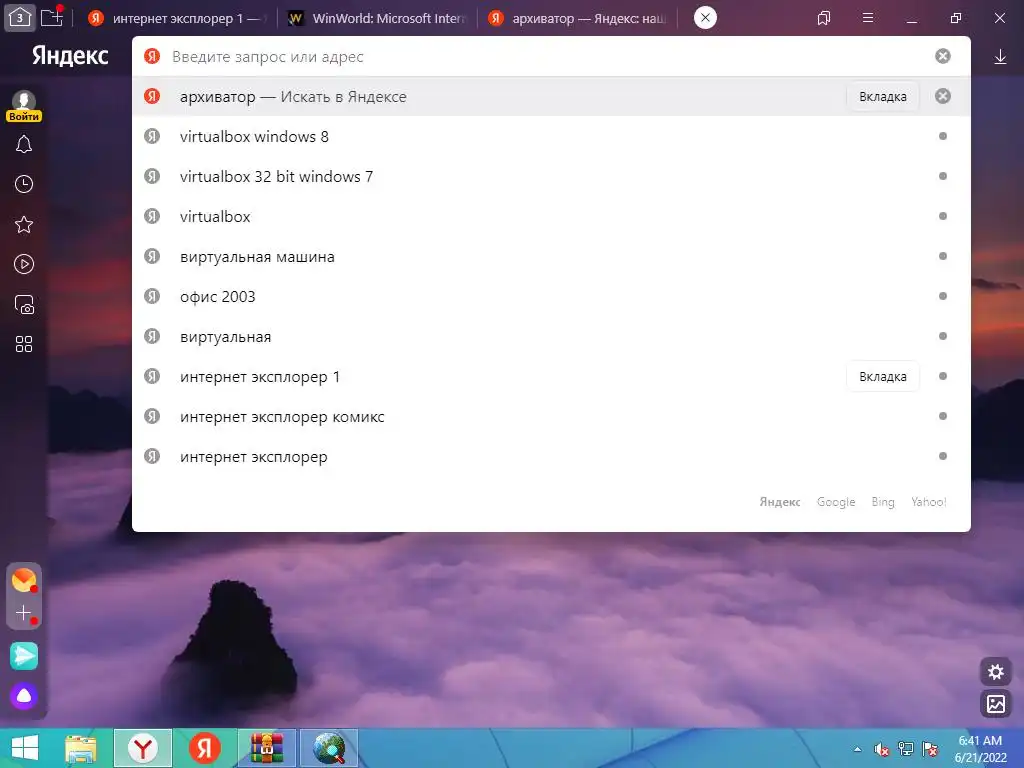Remove the 'архиватор' suggestion with X
Screen dimensions: 1024x768
942,96
